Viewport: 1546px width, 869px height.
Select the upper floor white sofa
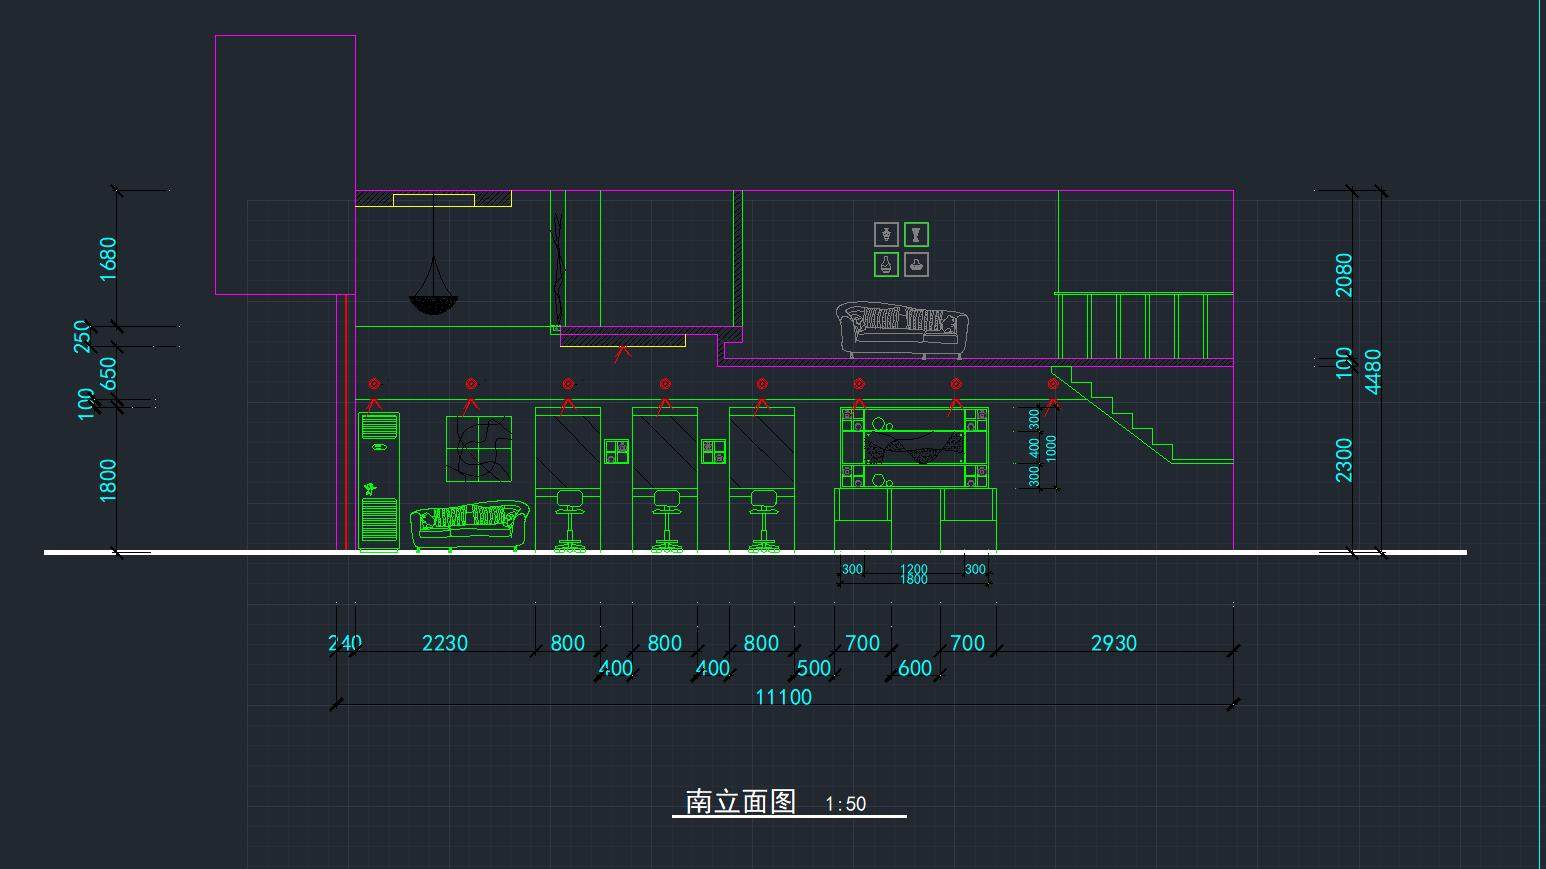[902, 329]
